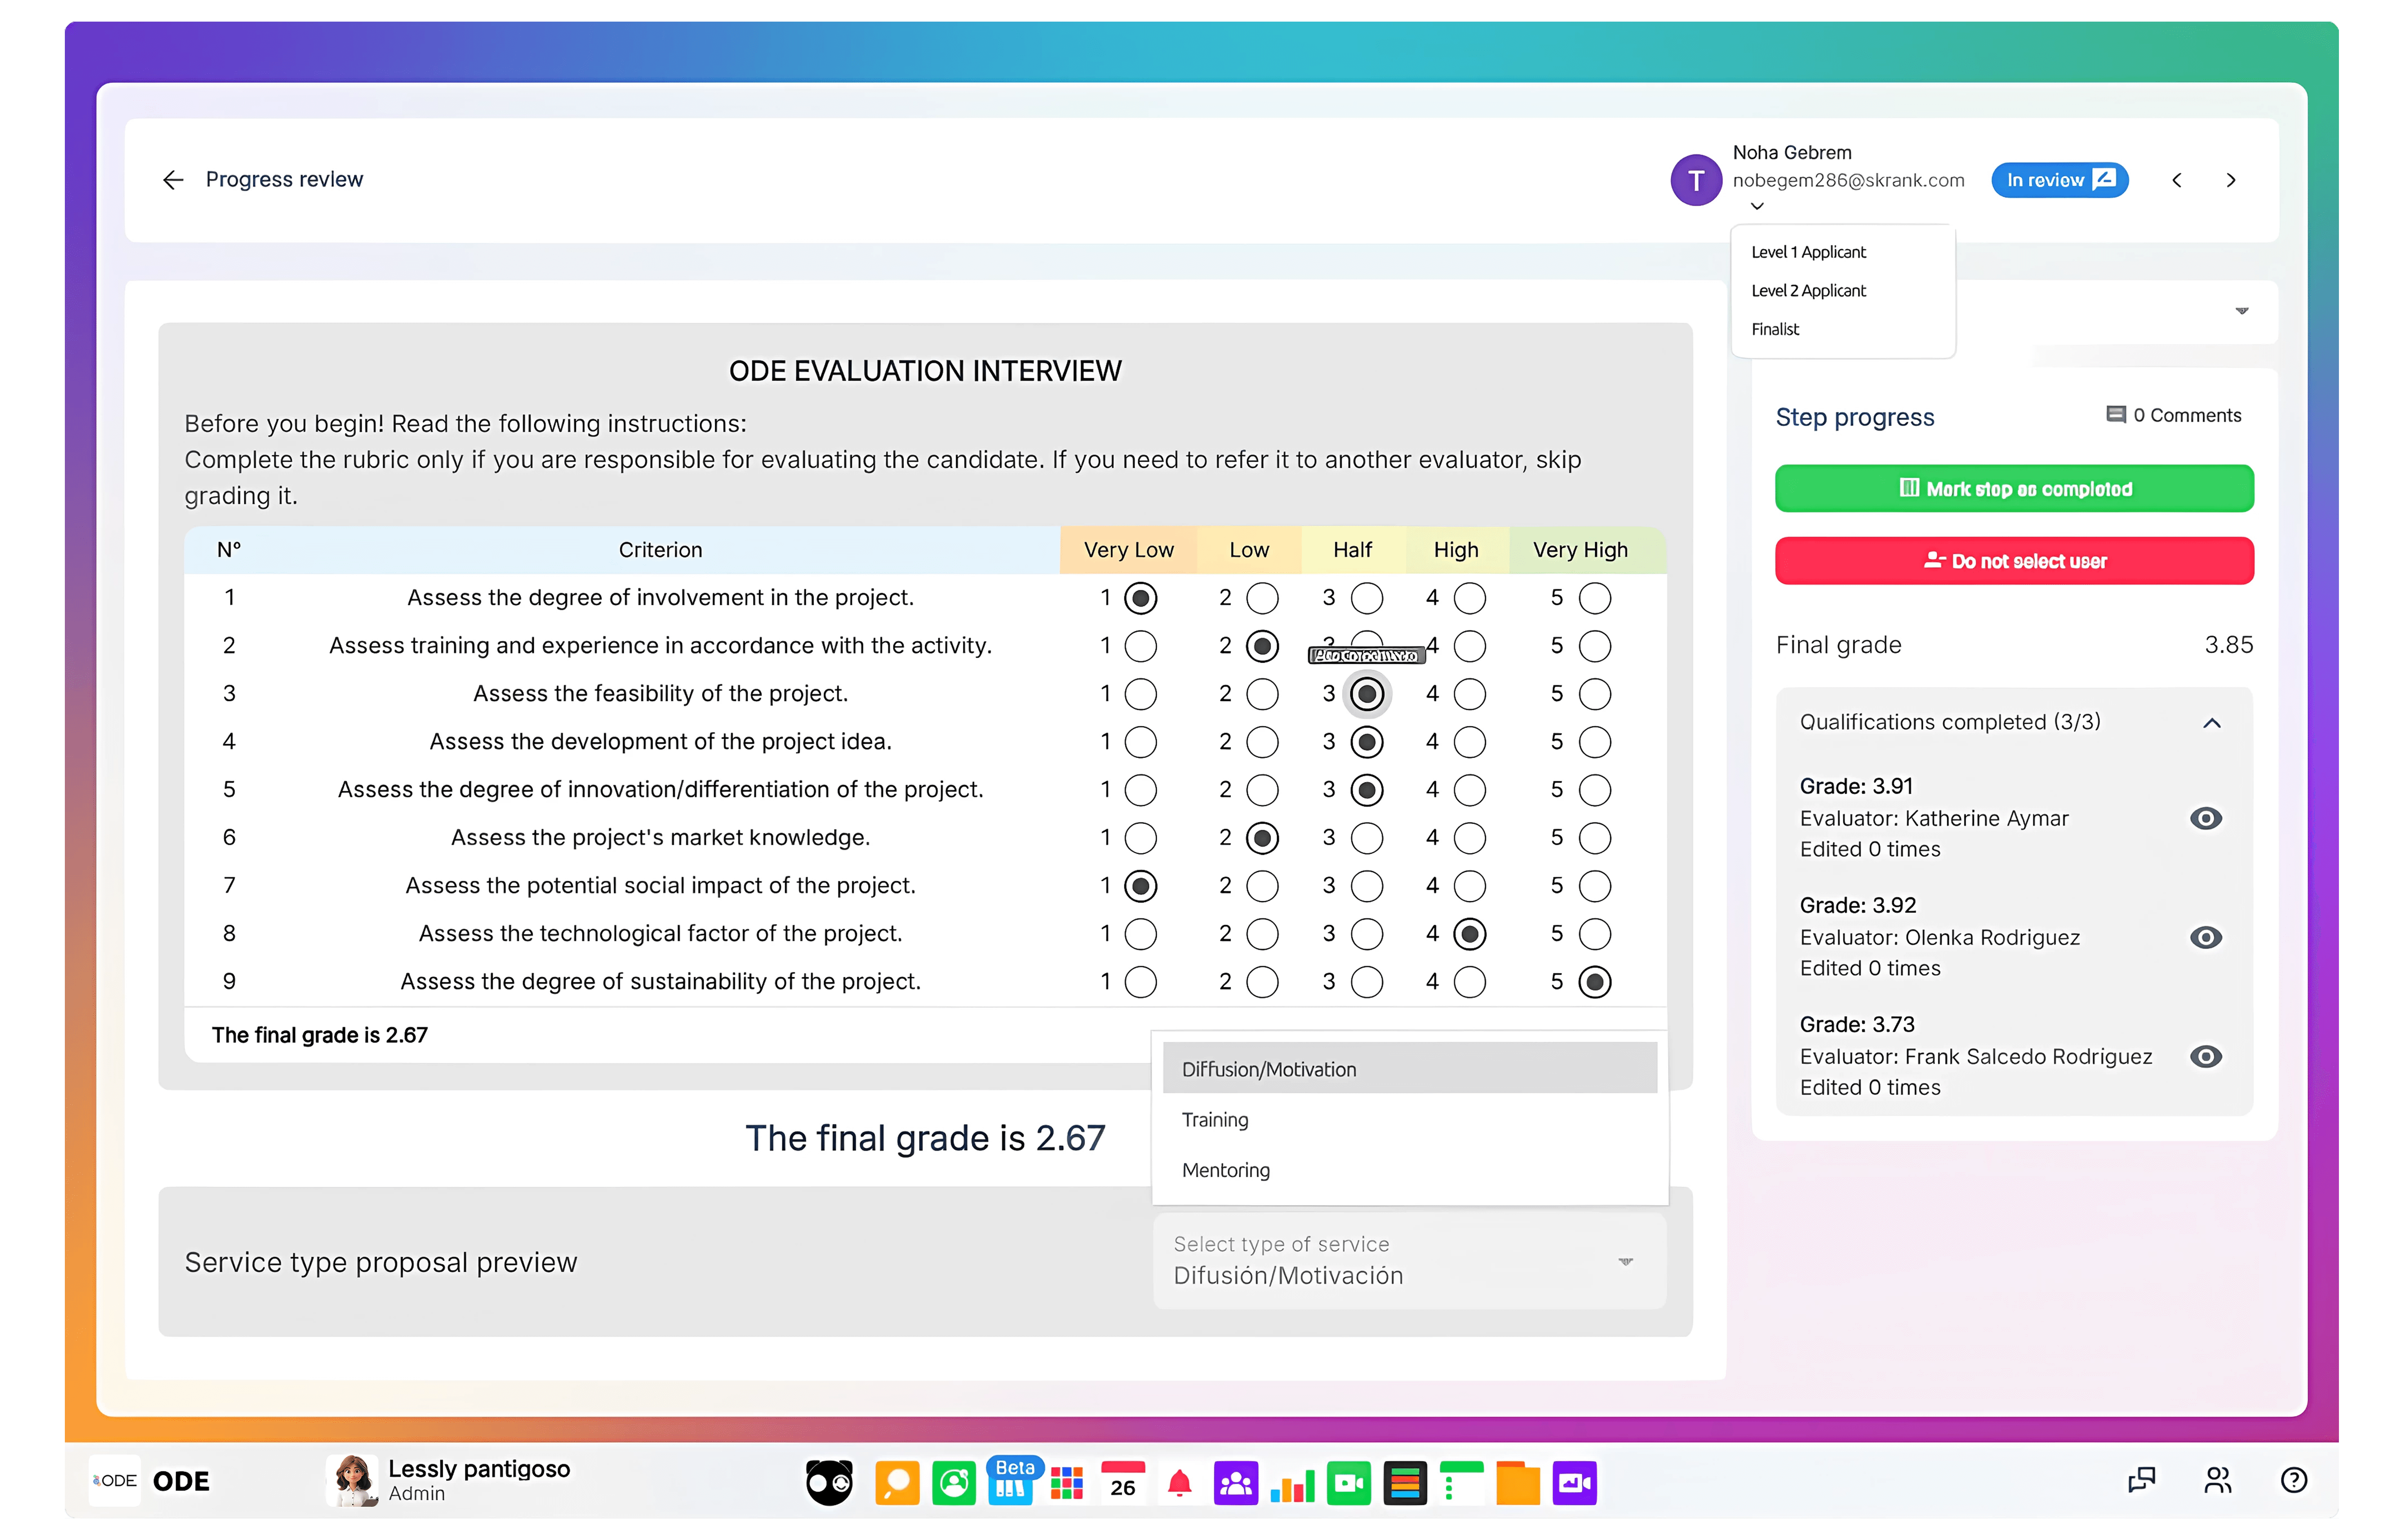Click the red notification bell icon
Viewport: 2403px width, 1540px height.
coord(1180,1482)
